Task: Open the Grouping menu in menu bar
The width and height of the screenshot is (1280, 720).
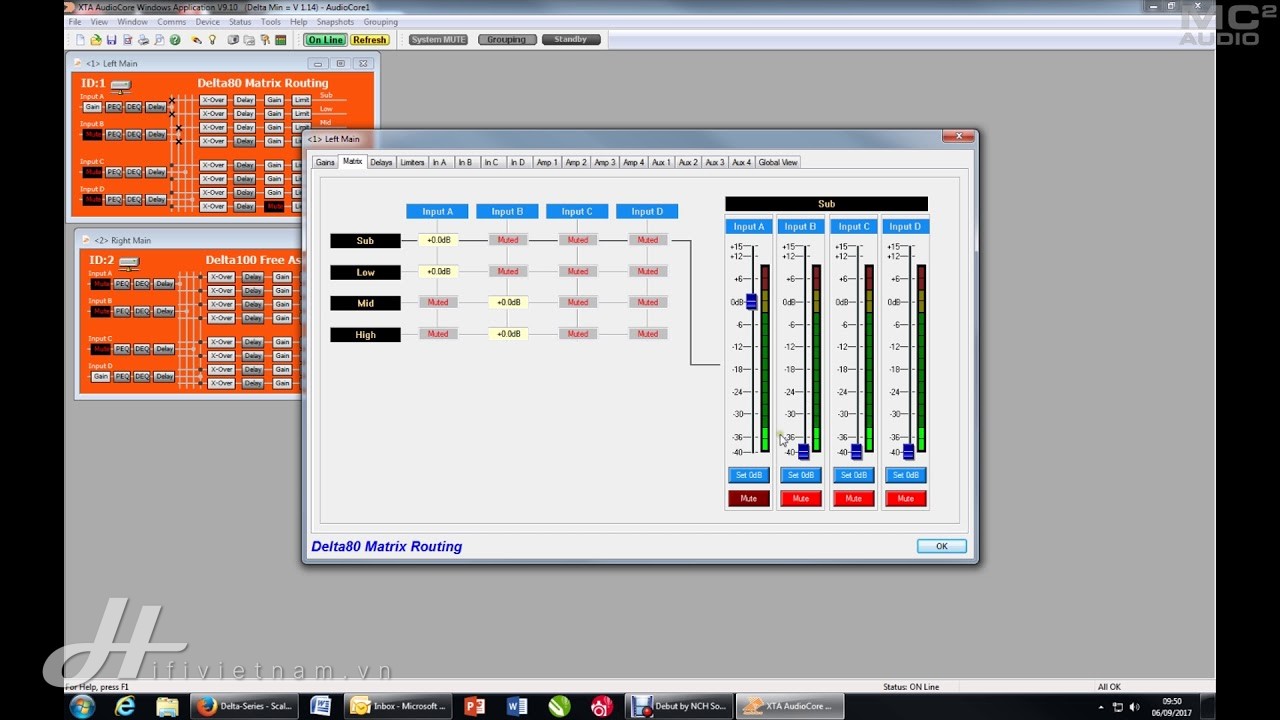Action: [x=381, y=21]
